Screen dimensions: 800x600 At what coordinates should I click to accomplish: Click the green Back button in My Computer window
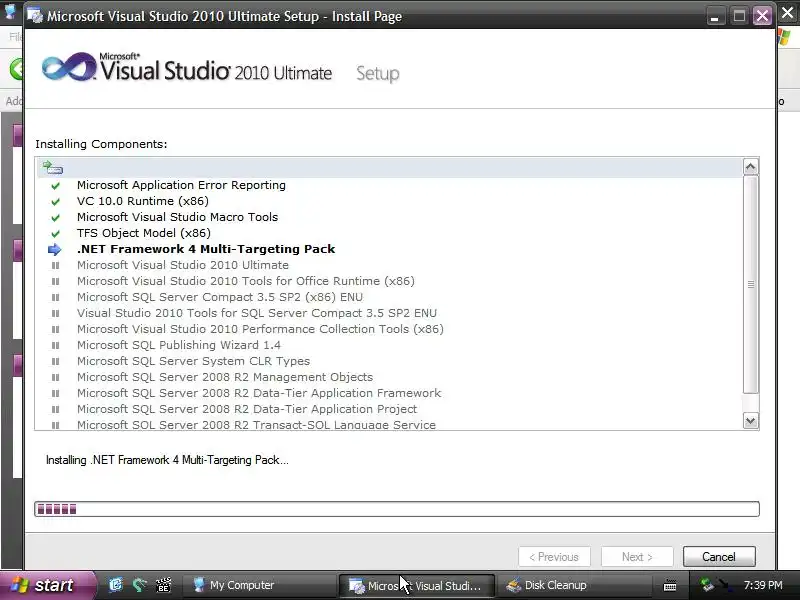17,68
